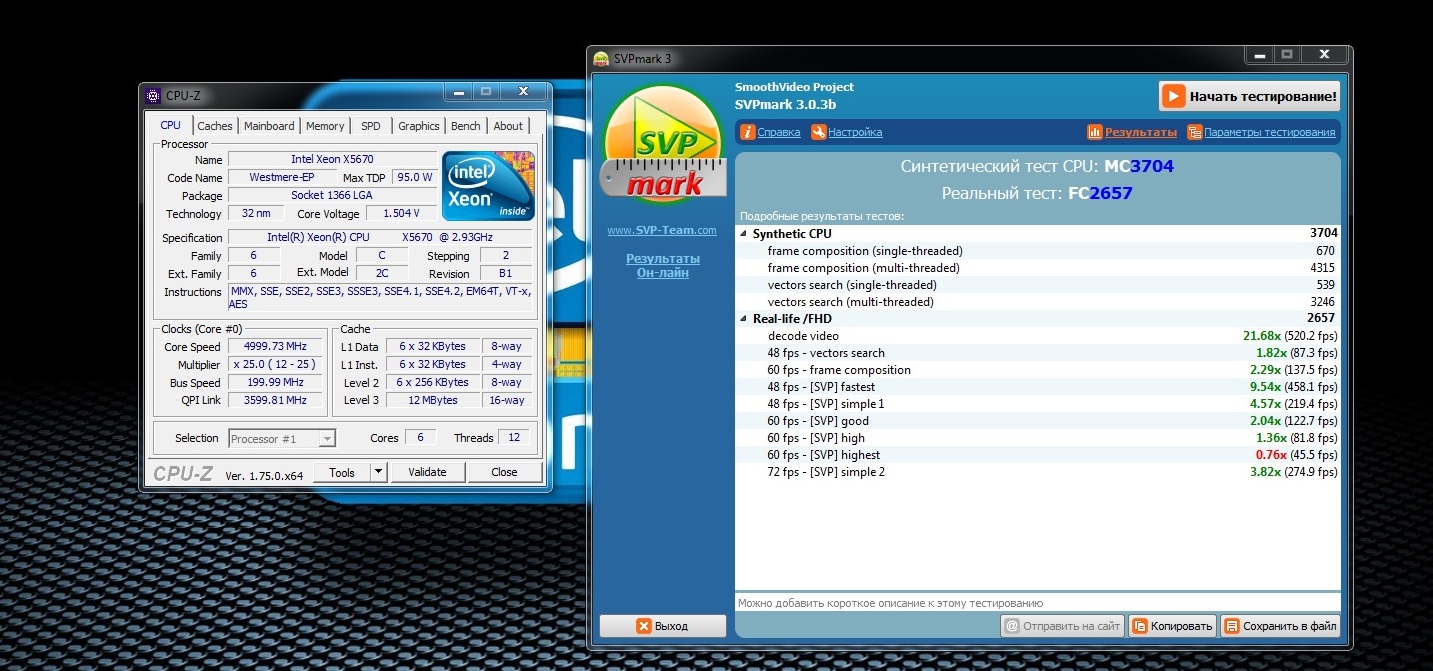Select 60 fps - frame composition row
1433x671 pixels.
pyautogui.click(x=1038, y=370)
